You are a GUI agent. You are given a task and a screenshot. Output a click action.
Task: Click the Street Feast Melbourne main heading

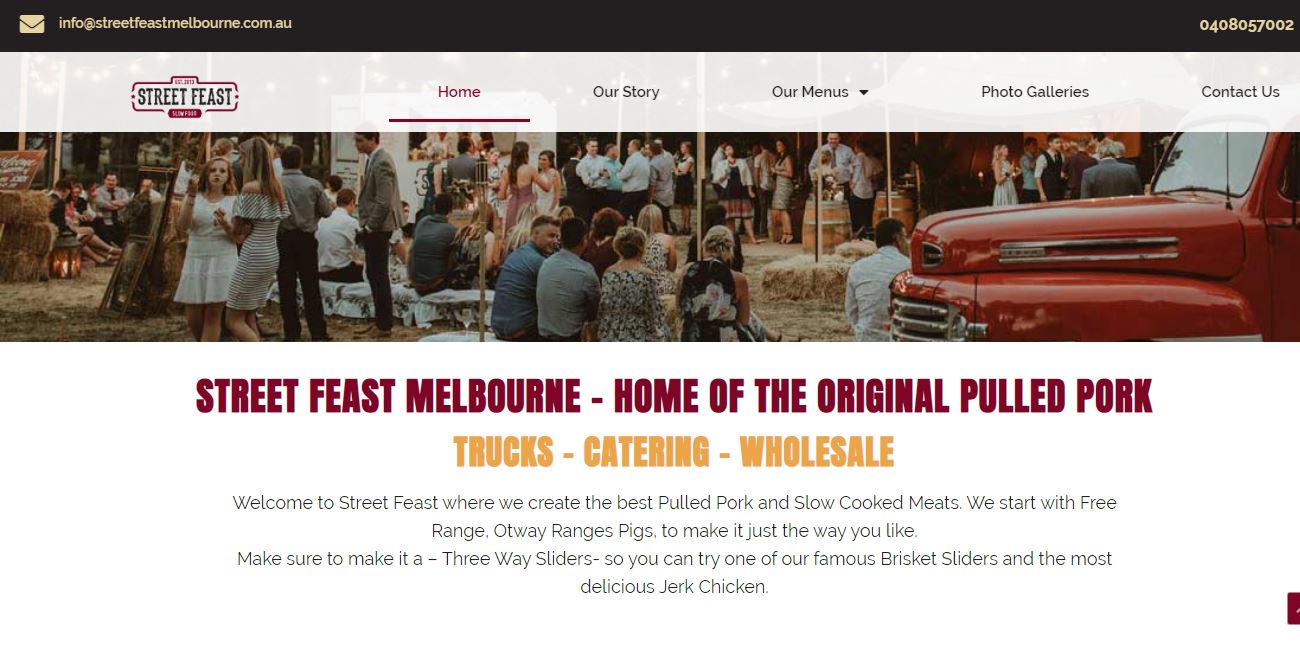click(x=674, y=397)
